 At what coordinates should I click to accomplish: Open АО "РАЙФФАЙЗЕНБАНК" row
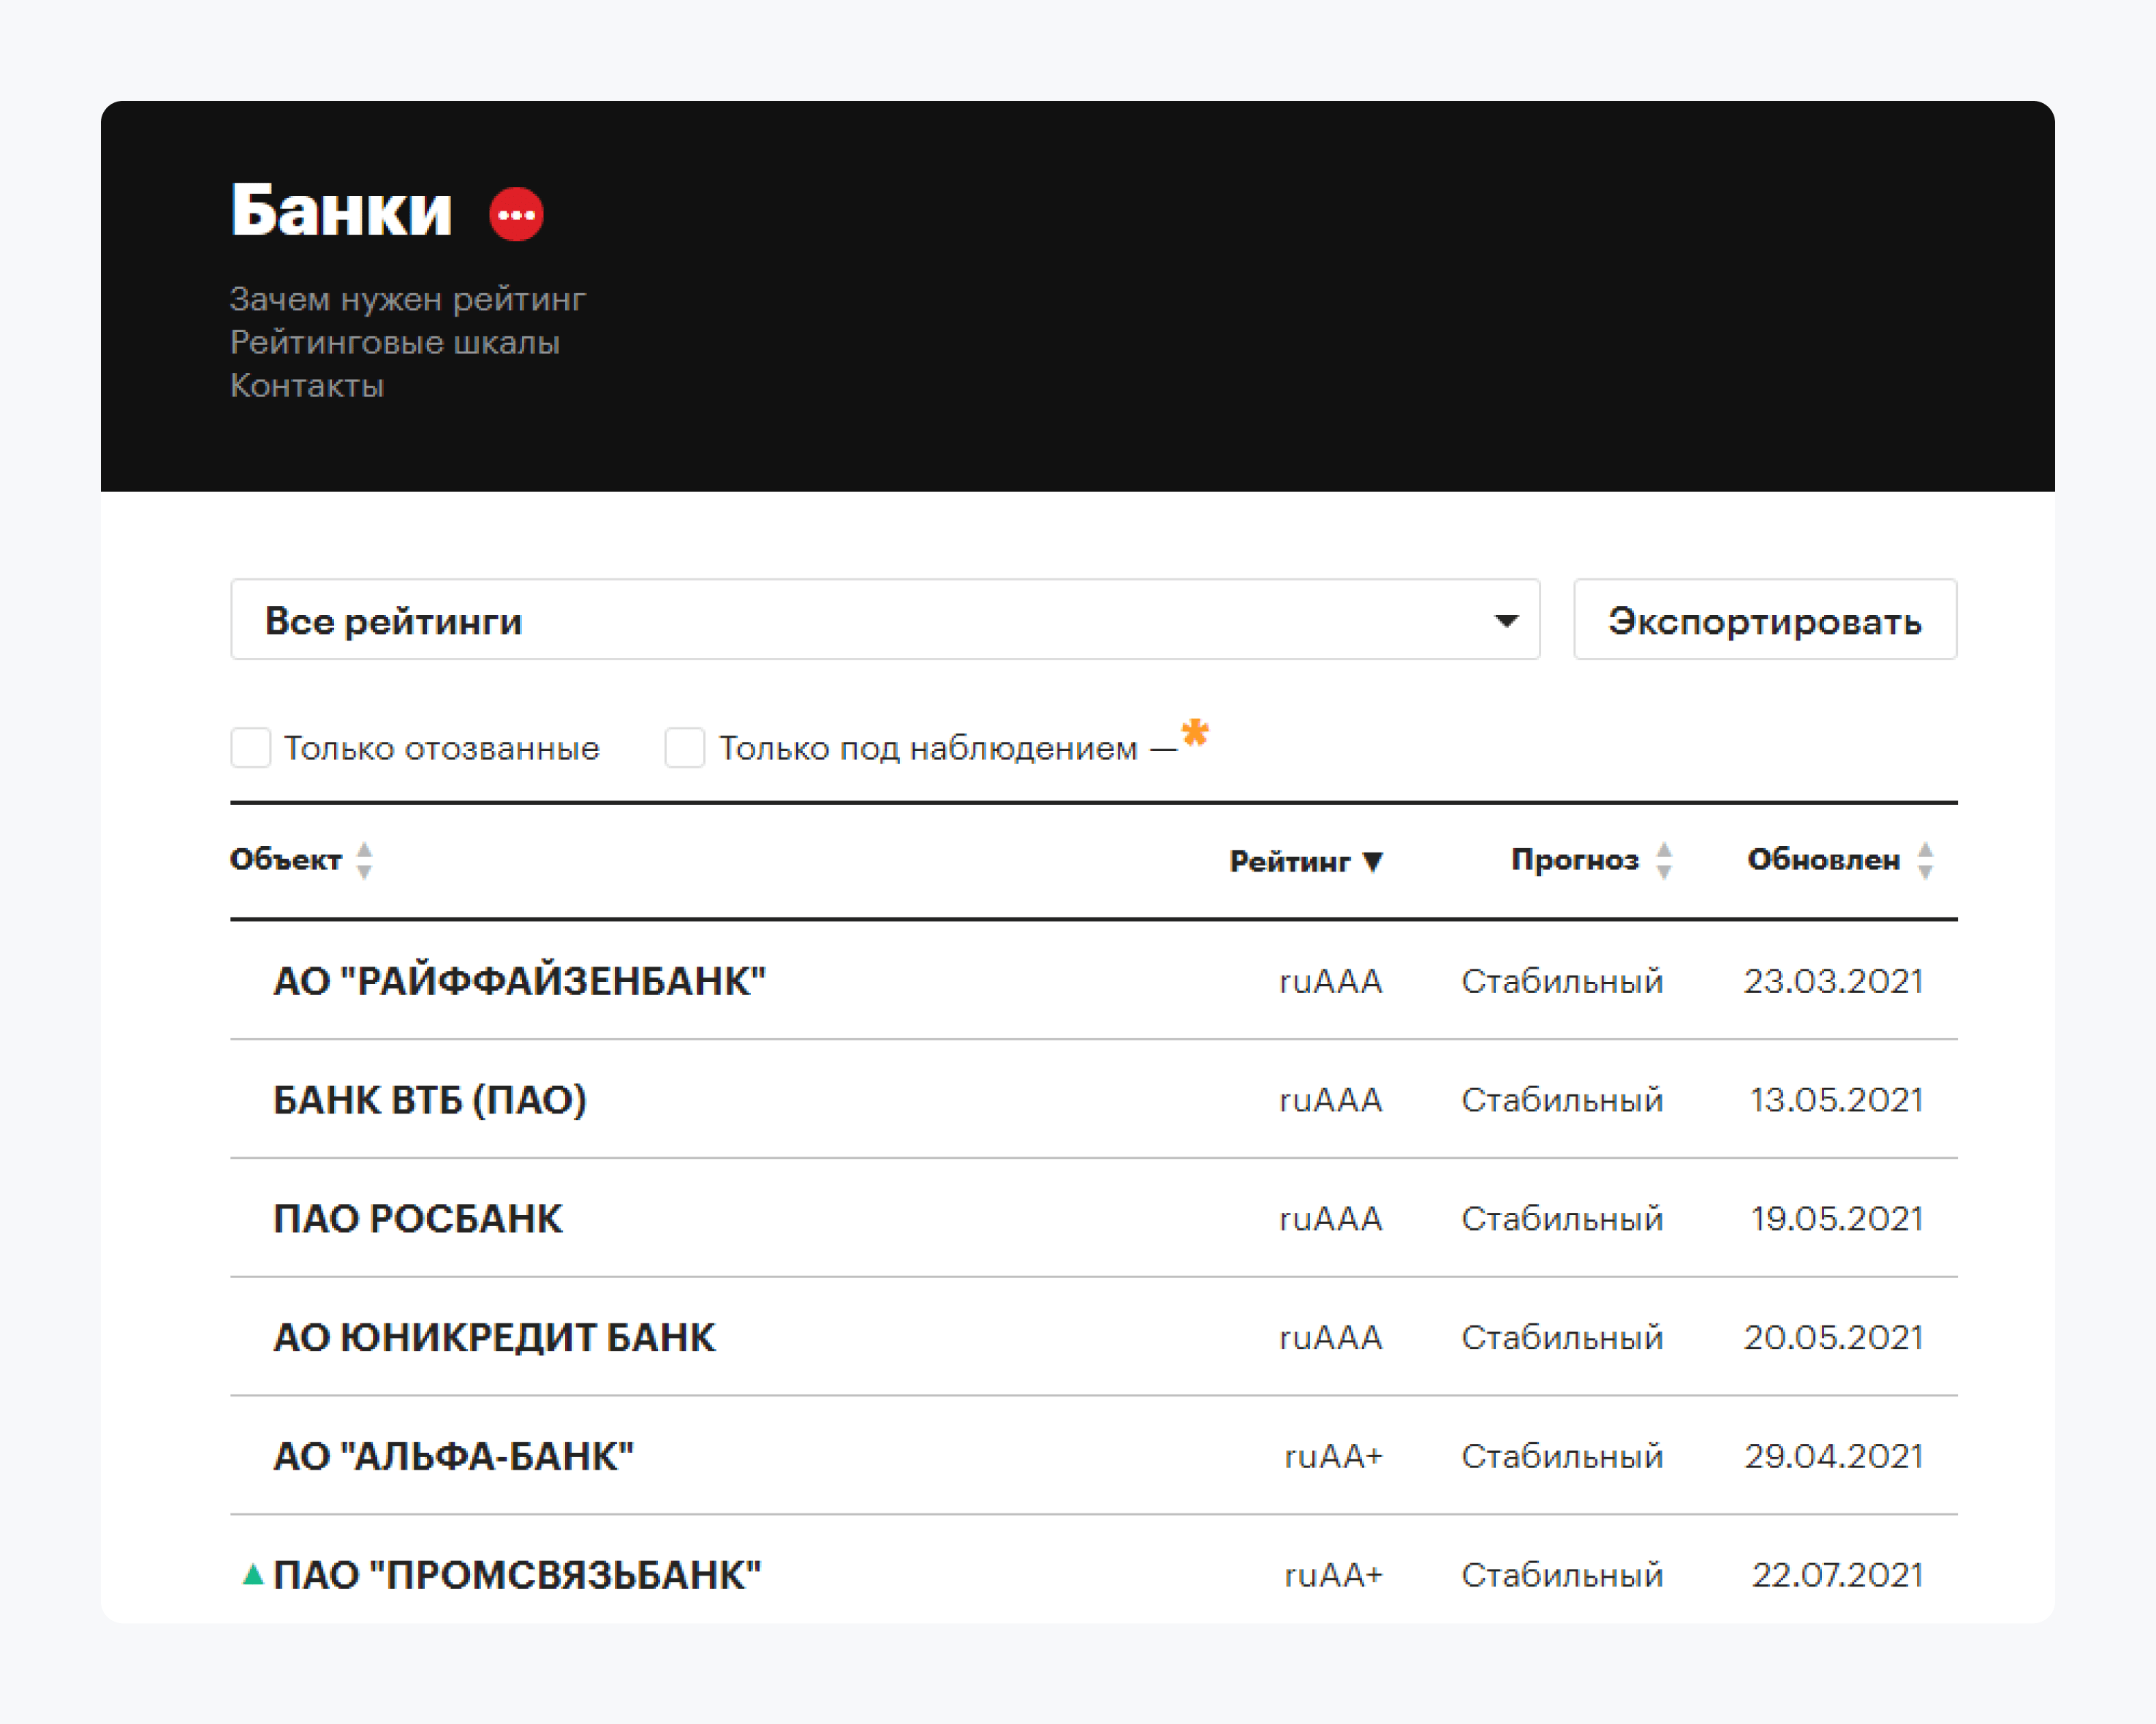pyautogui.click(x=1094, y=981)
